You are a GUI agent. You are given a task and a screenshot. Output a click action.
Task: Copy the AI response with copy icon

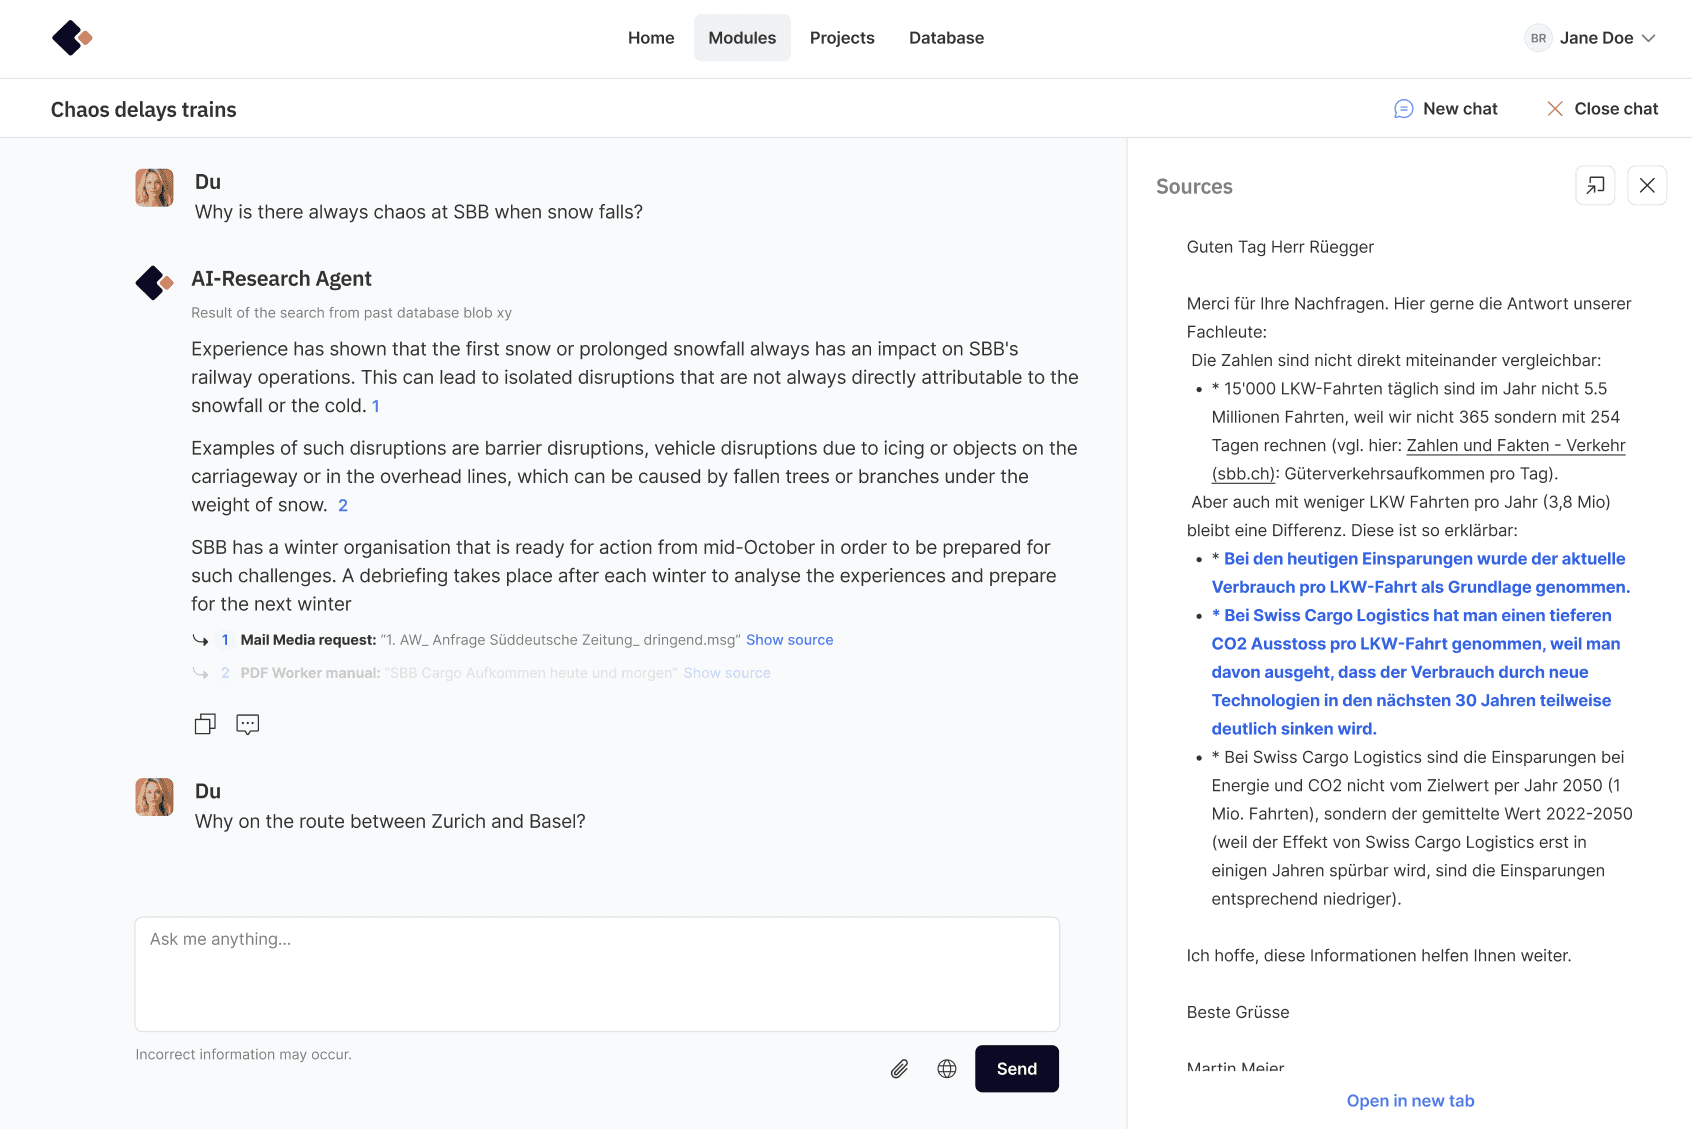coord(205,724)
